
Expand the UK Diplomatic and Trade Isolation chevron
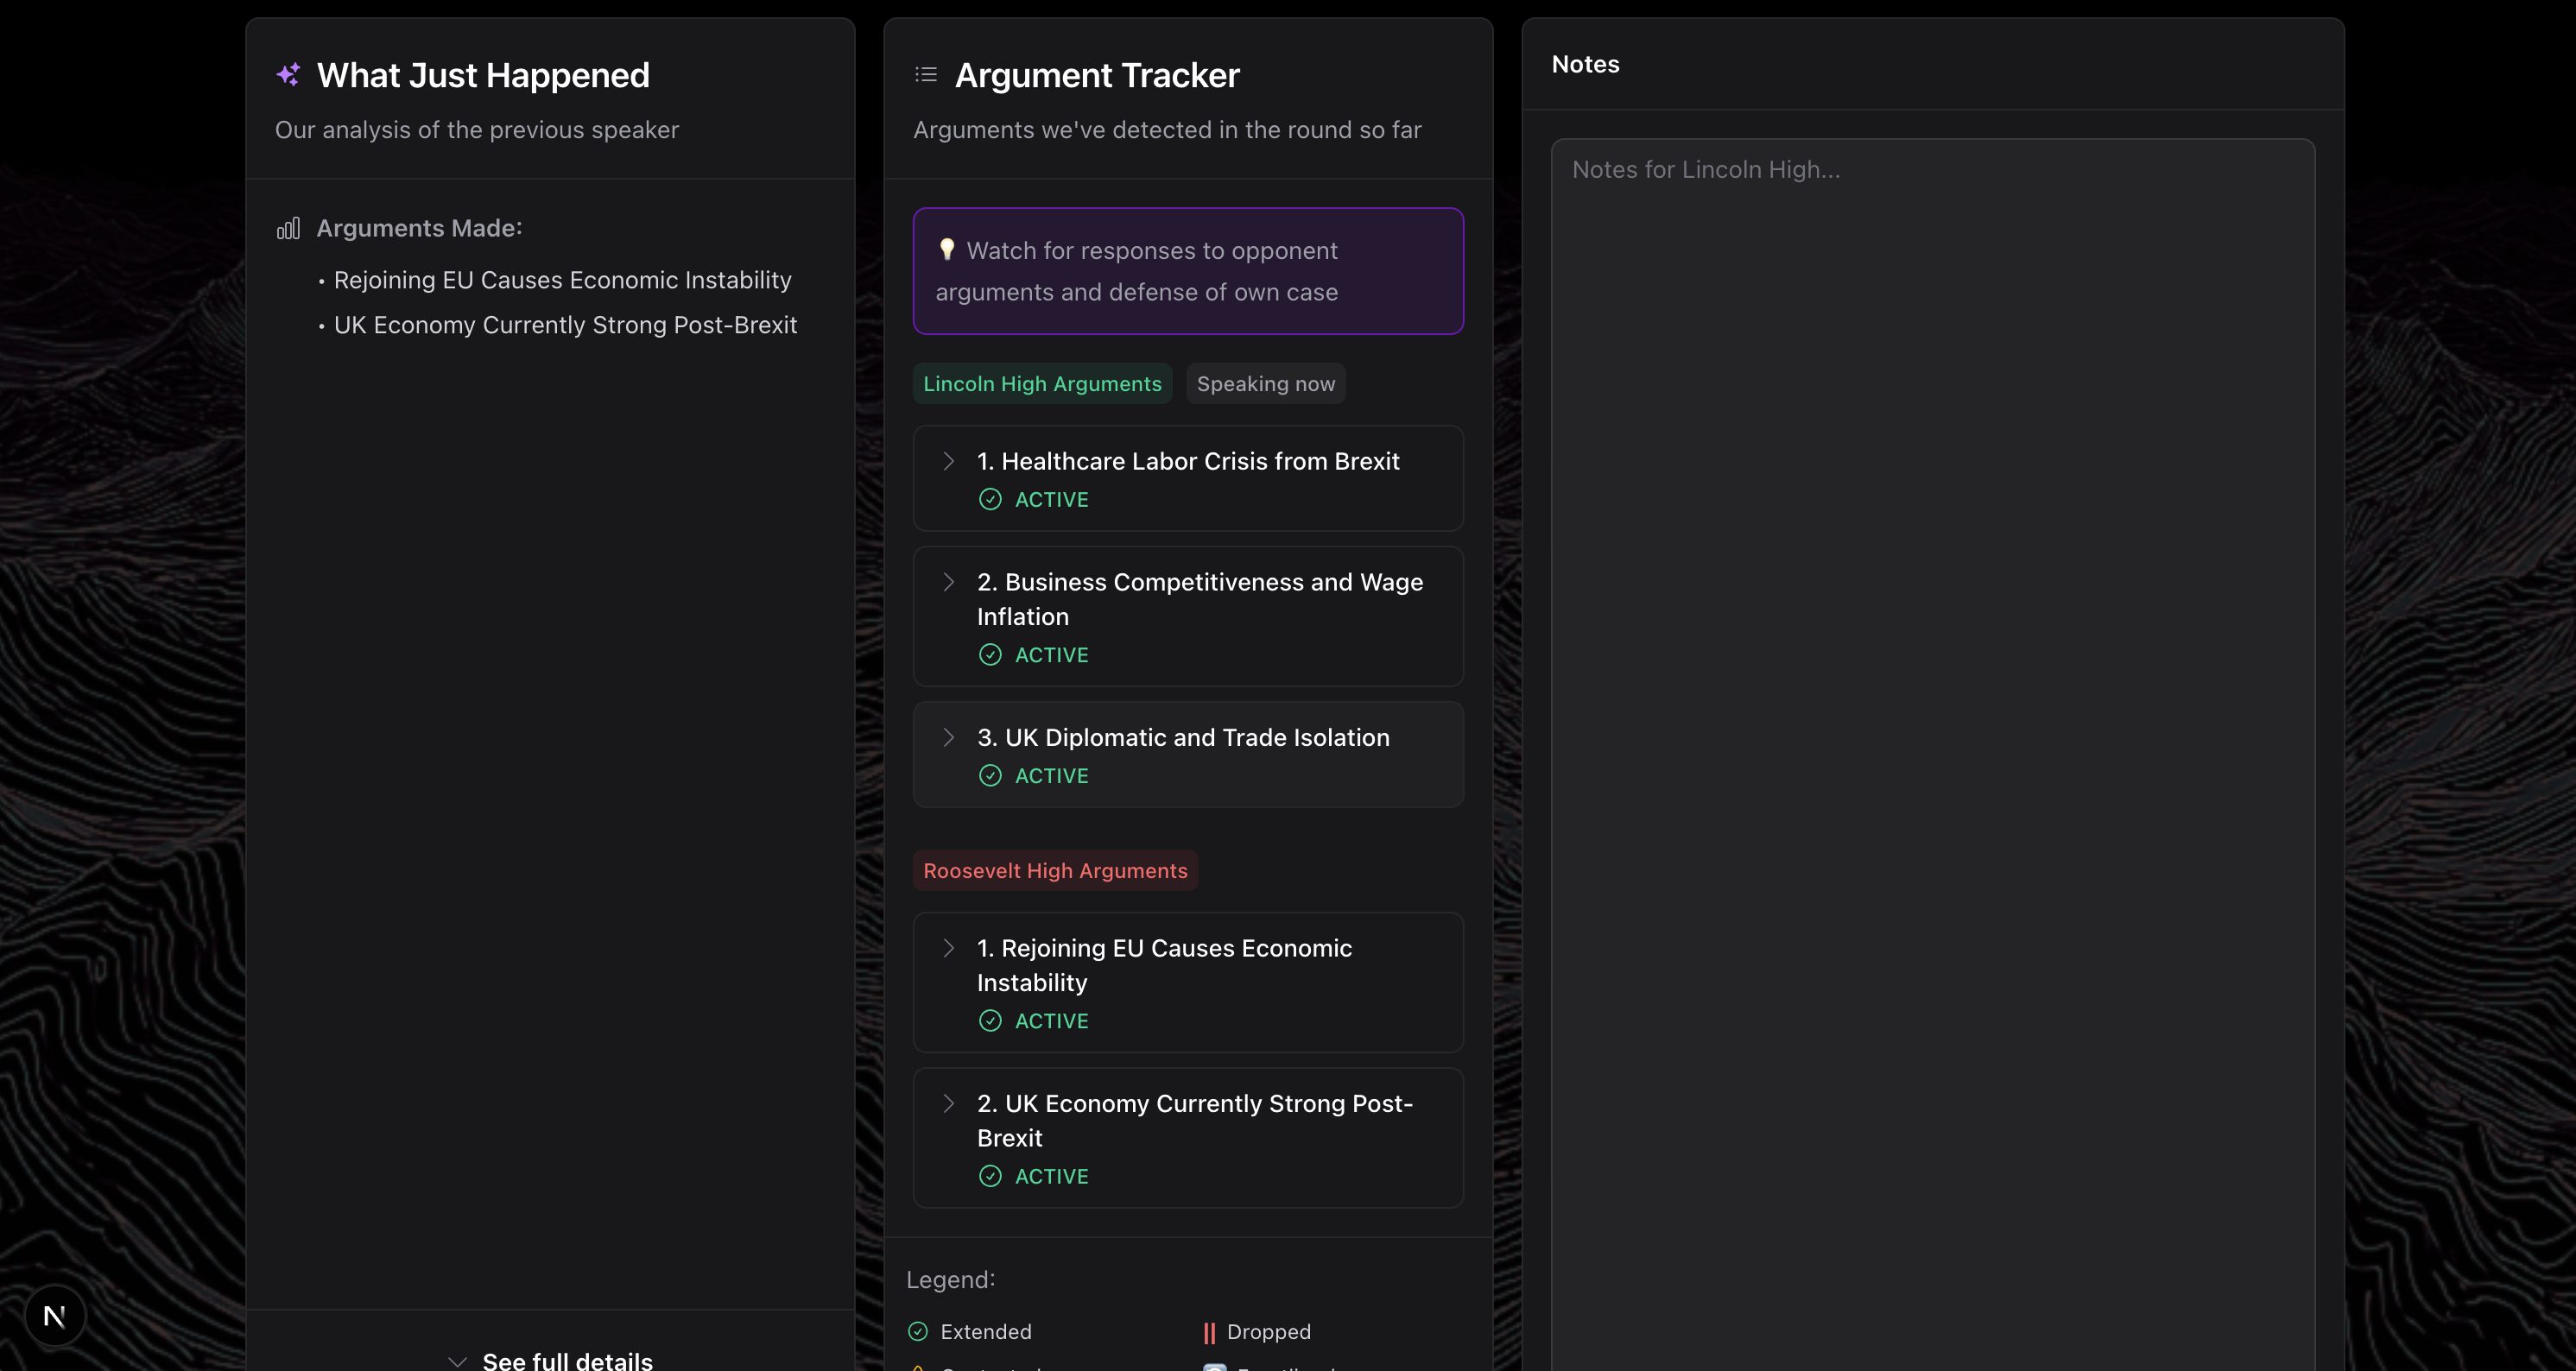[949, 738]
